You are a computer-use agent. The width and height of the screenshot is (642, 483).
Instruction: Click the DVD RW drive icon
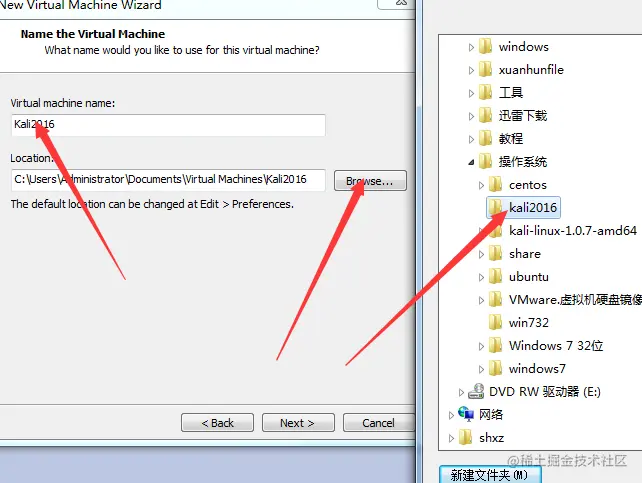[476, 391]
